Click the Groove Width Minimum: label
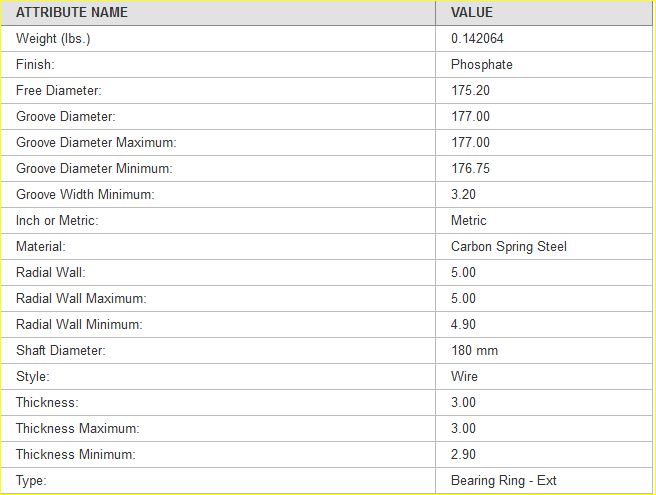Image resolution: width=656 pixels, height=495 pixels. (x=85, y=195)
